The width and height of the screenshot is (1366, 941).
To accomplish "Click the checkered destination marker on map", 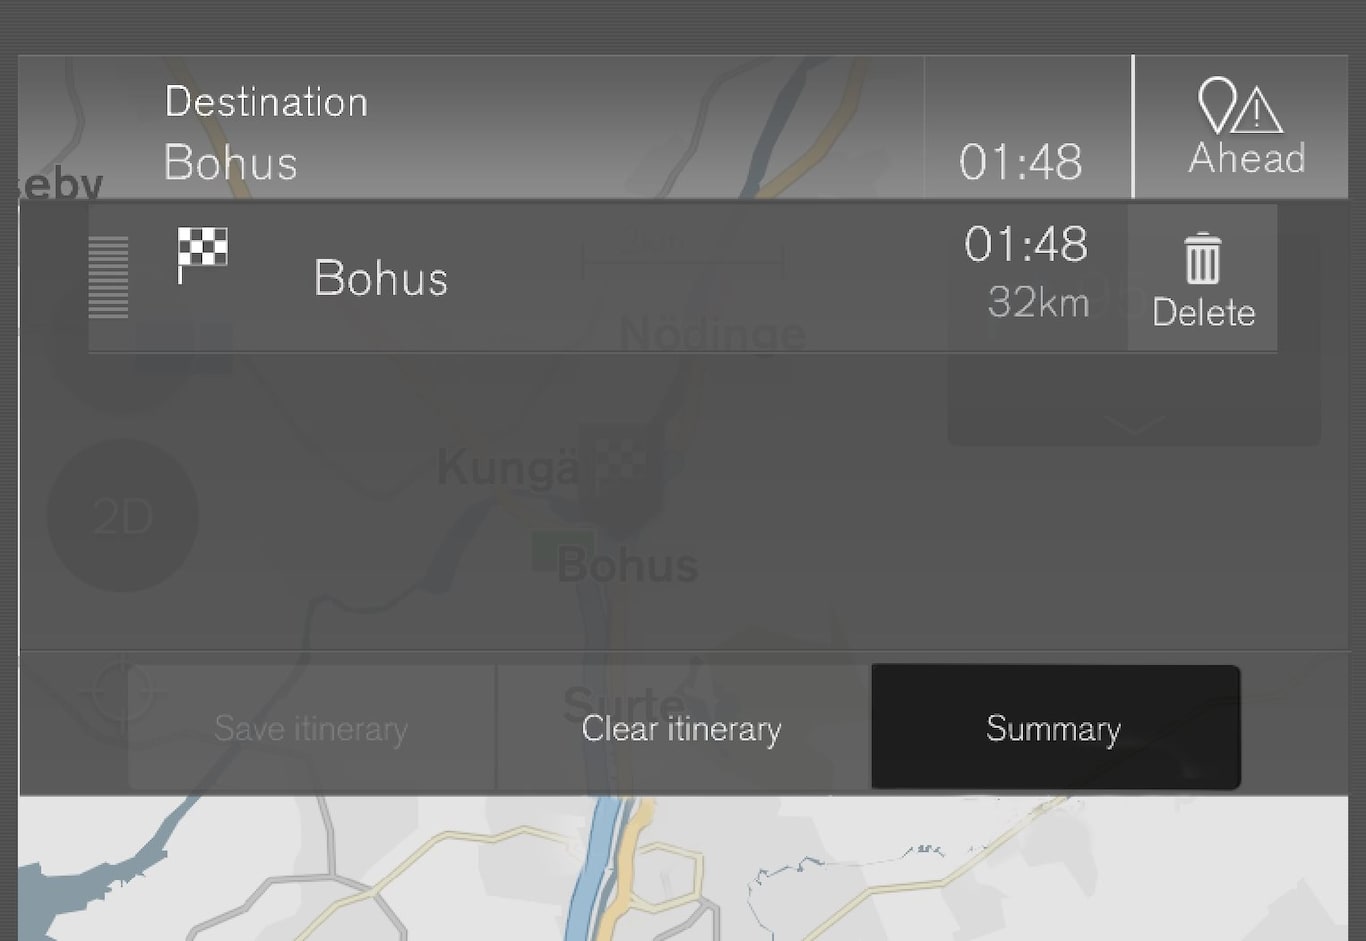I will [622, 464].
